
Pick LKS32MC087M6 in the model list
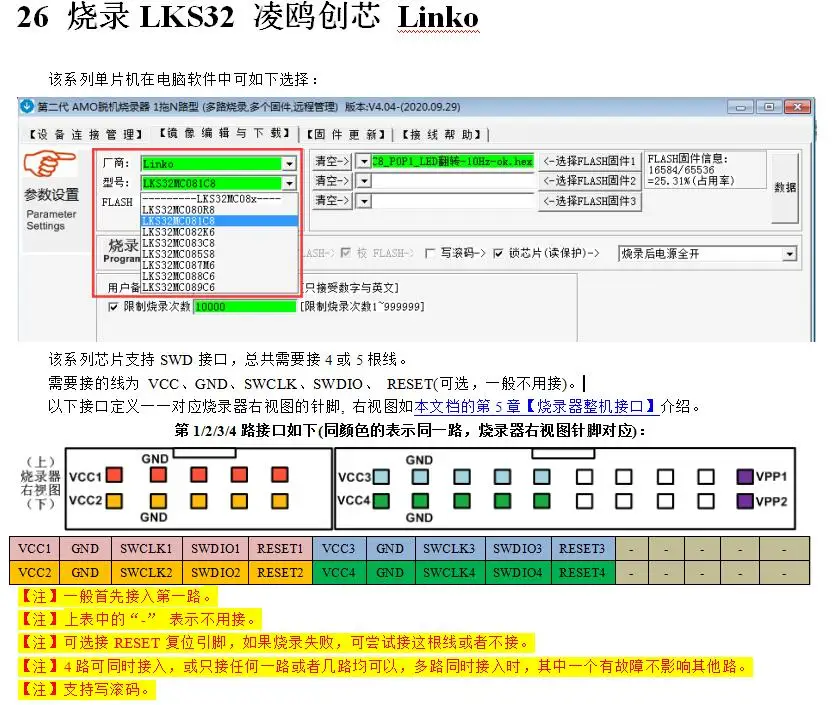(219, 265)
